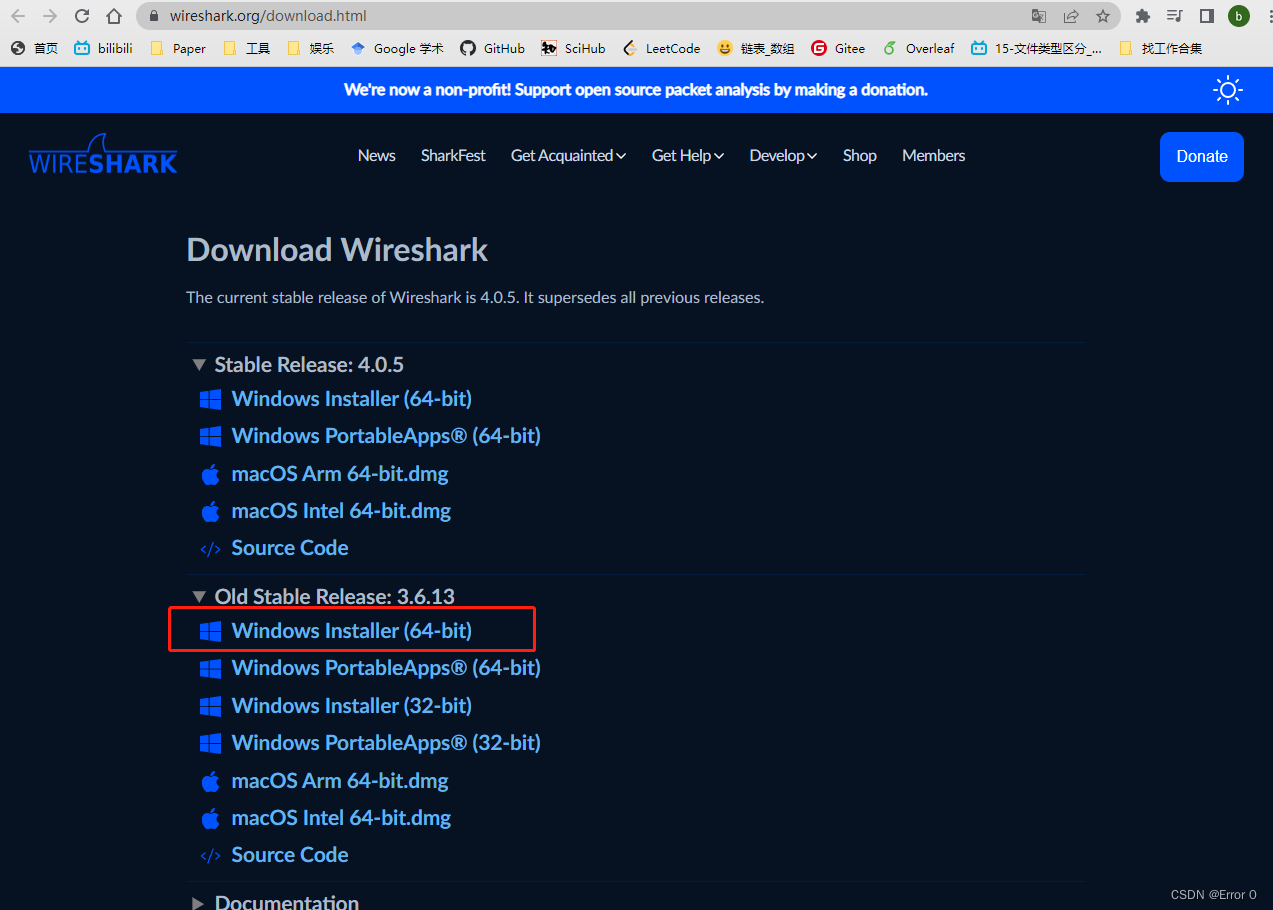Click the browser profile avatar icon
Screen dimensions: 1273x910
1238,16
